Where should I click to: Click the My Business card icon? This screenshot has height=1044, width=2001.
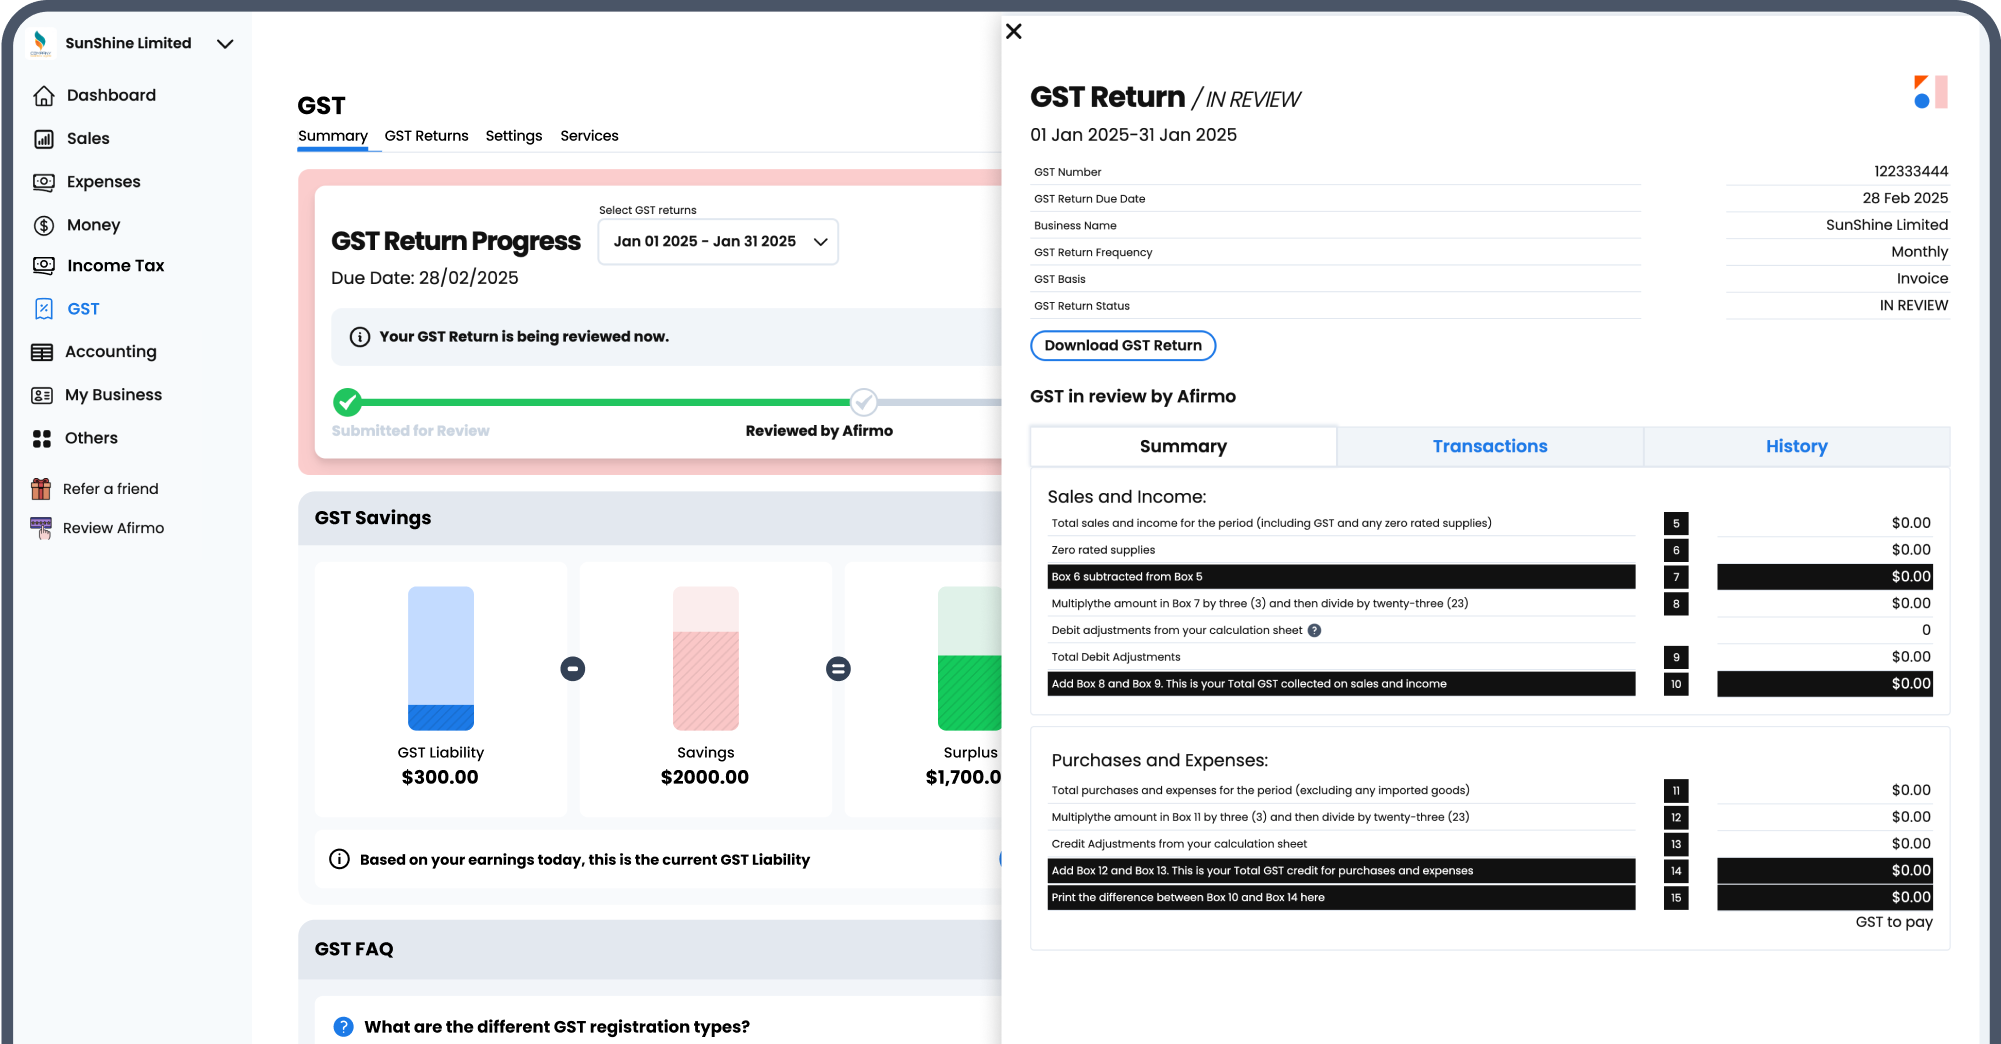[42, 395]
